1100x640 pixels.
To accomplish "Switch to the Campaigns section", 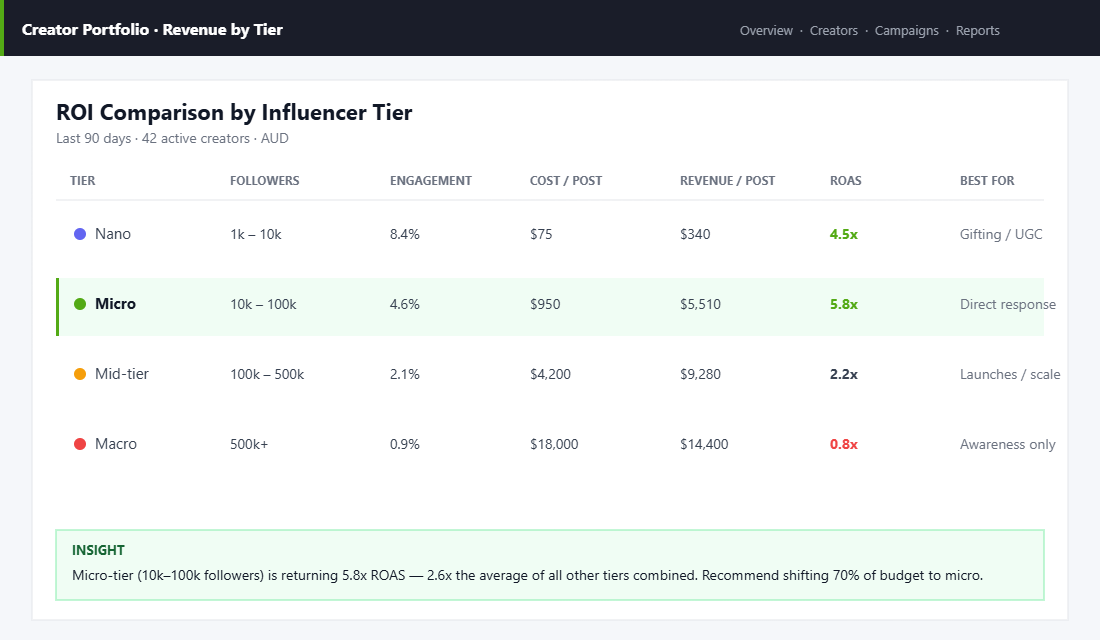I will click(907, 30).
